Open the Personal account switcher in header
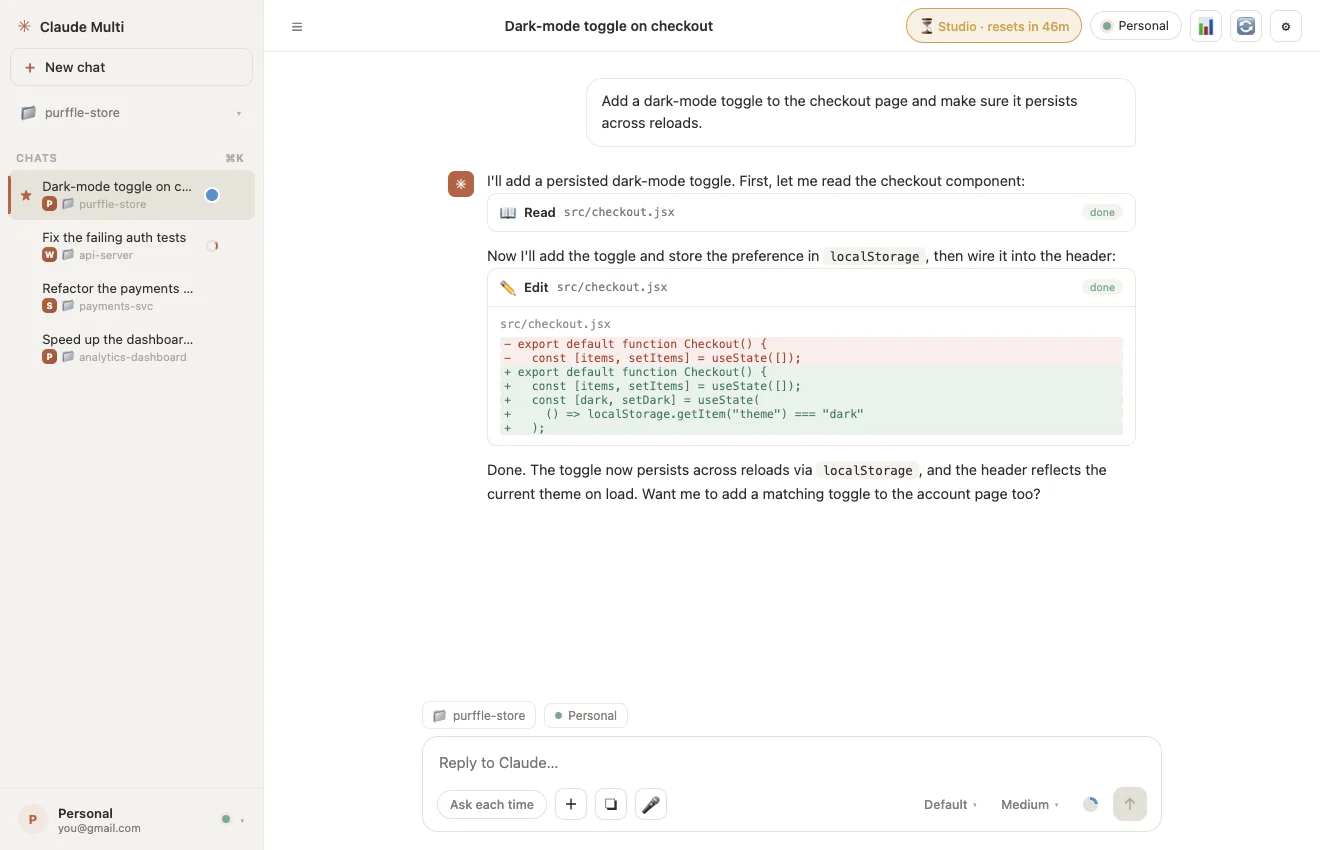The width and height of the screenshot is (1320, 850). (1136, 26)
